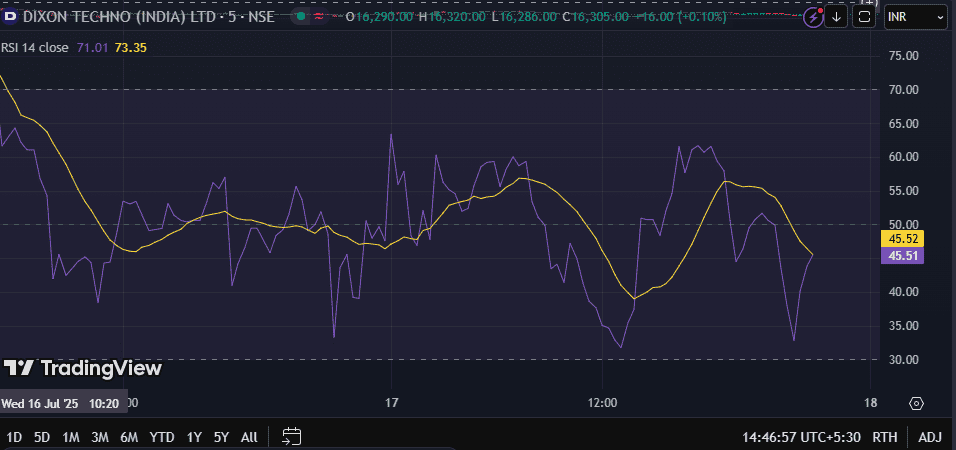This screenshot has height=450, width=956.
Task: Click the open price O16,290.00 value
Action: coord(379,17)
